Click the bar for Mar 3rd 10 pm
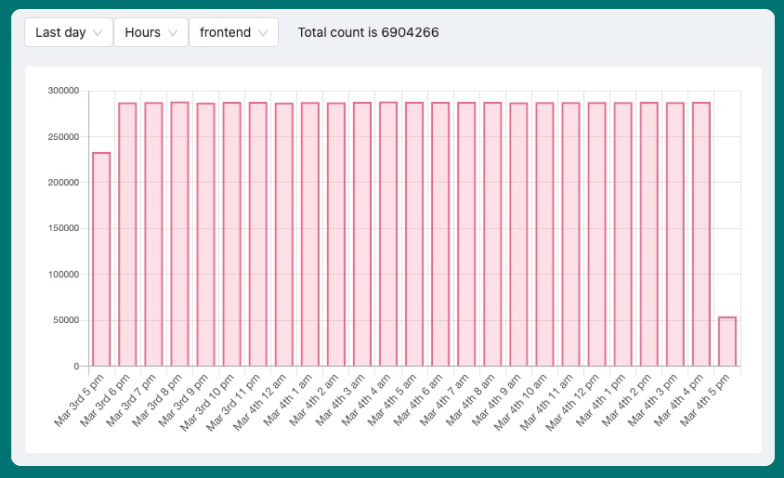Viewport: 784px width, 478px height. click(232, 234)
